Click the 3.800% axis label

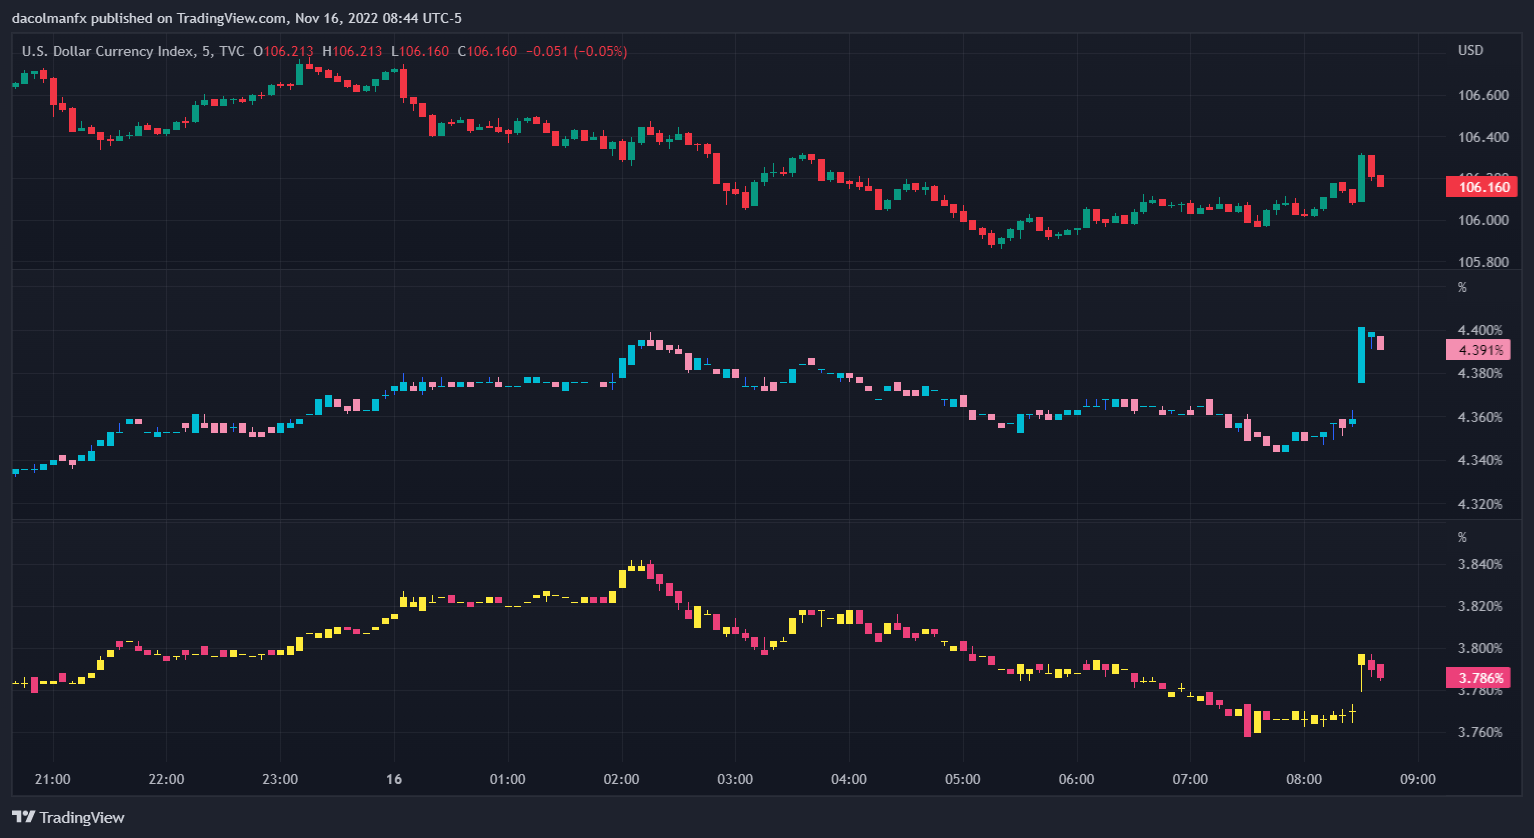[1481, 648]
